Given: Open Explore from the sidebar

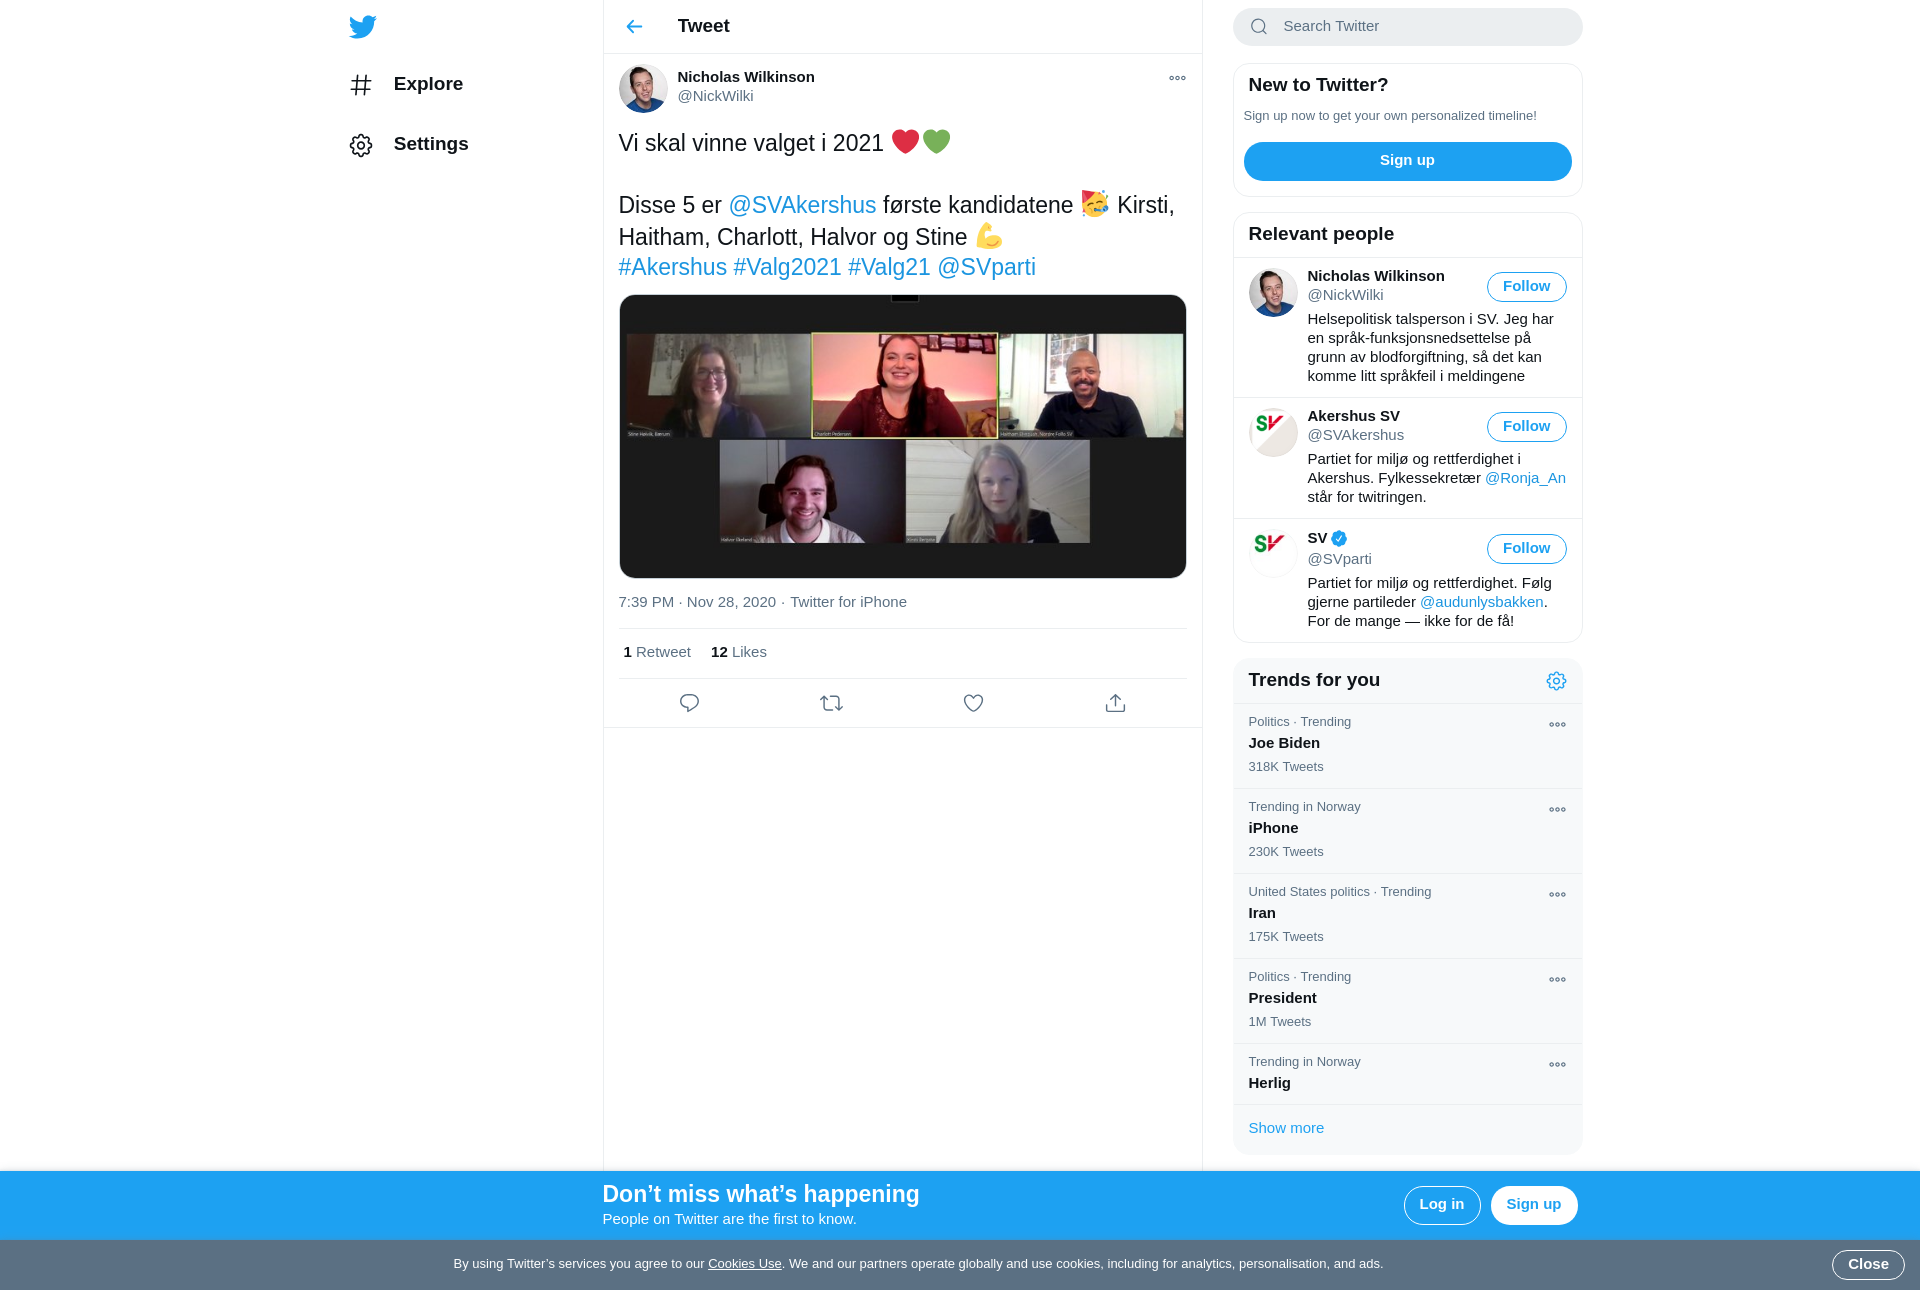Looking at the screenshot, I should click(x=427, y=84).
